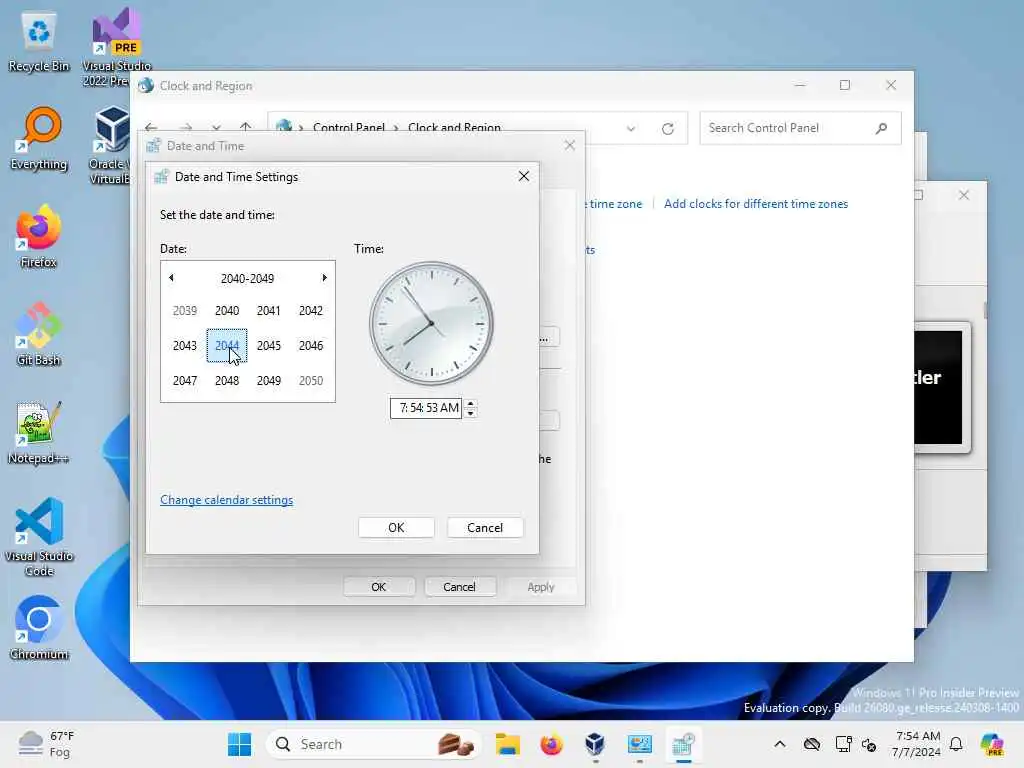Select year 2044 in the calendar

pyautogui.click(x=227, y=345)
